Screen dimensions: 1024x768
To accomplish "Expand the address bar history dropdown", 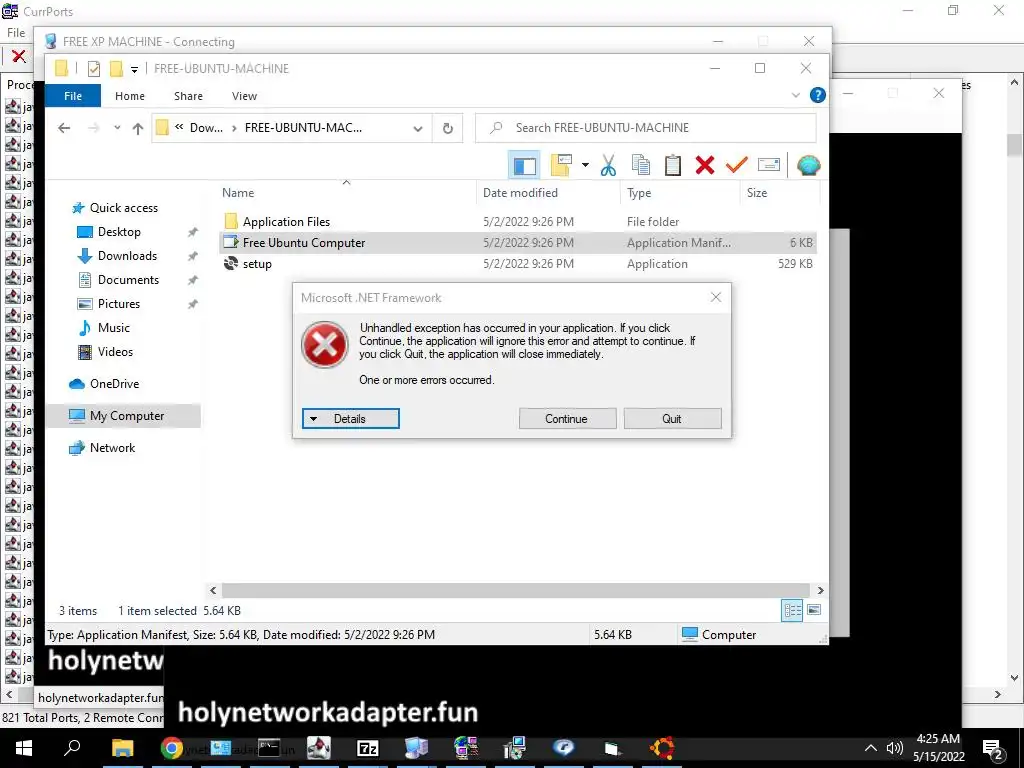I will coord(417,128).
